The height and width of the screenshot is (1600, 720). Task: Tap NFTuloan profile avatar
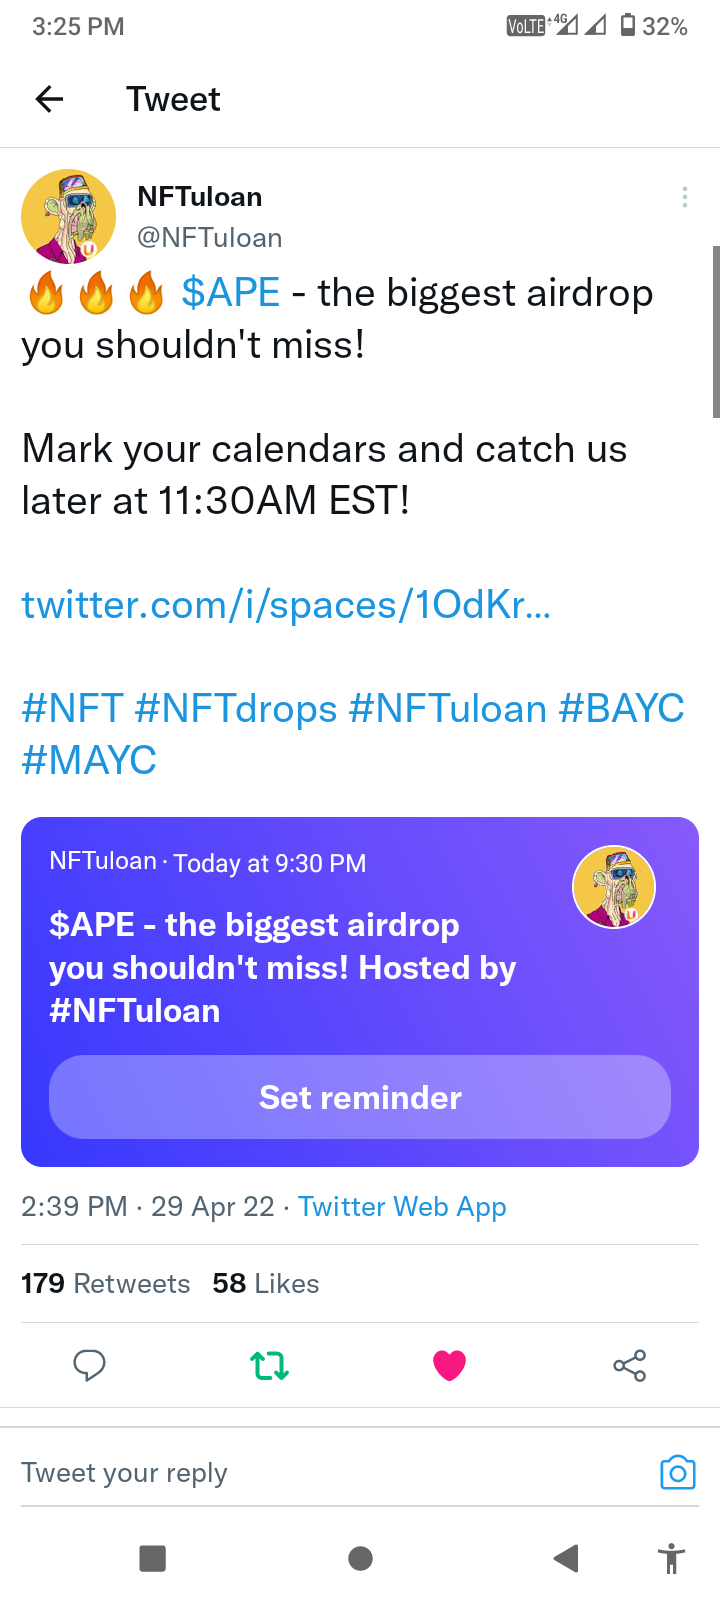click(x=68, y=216)
